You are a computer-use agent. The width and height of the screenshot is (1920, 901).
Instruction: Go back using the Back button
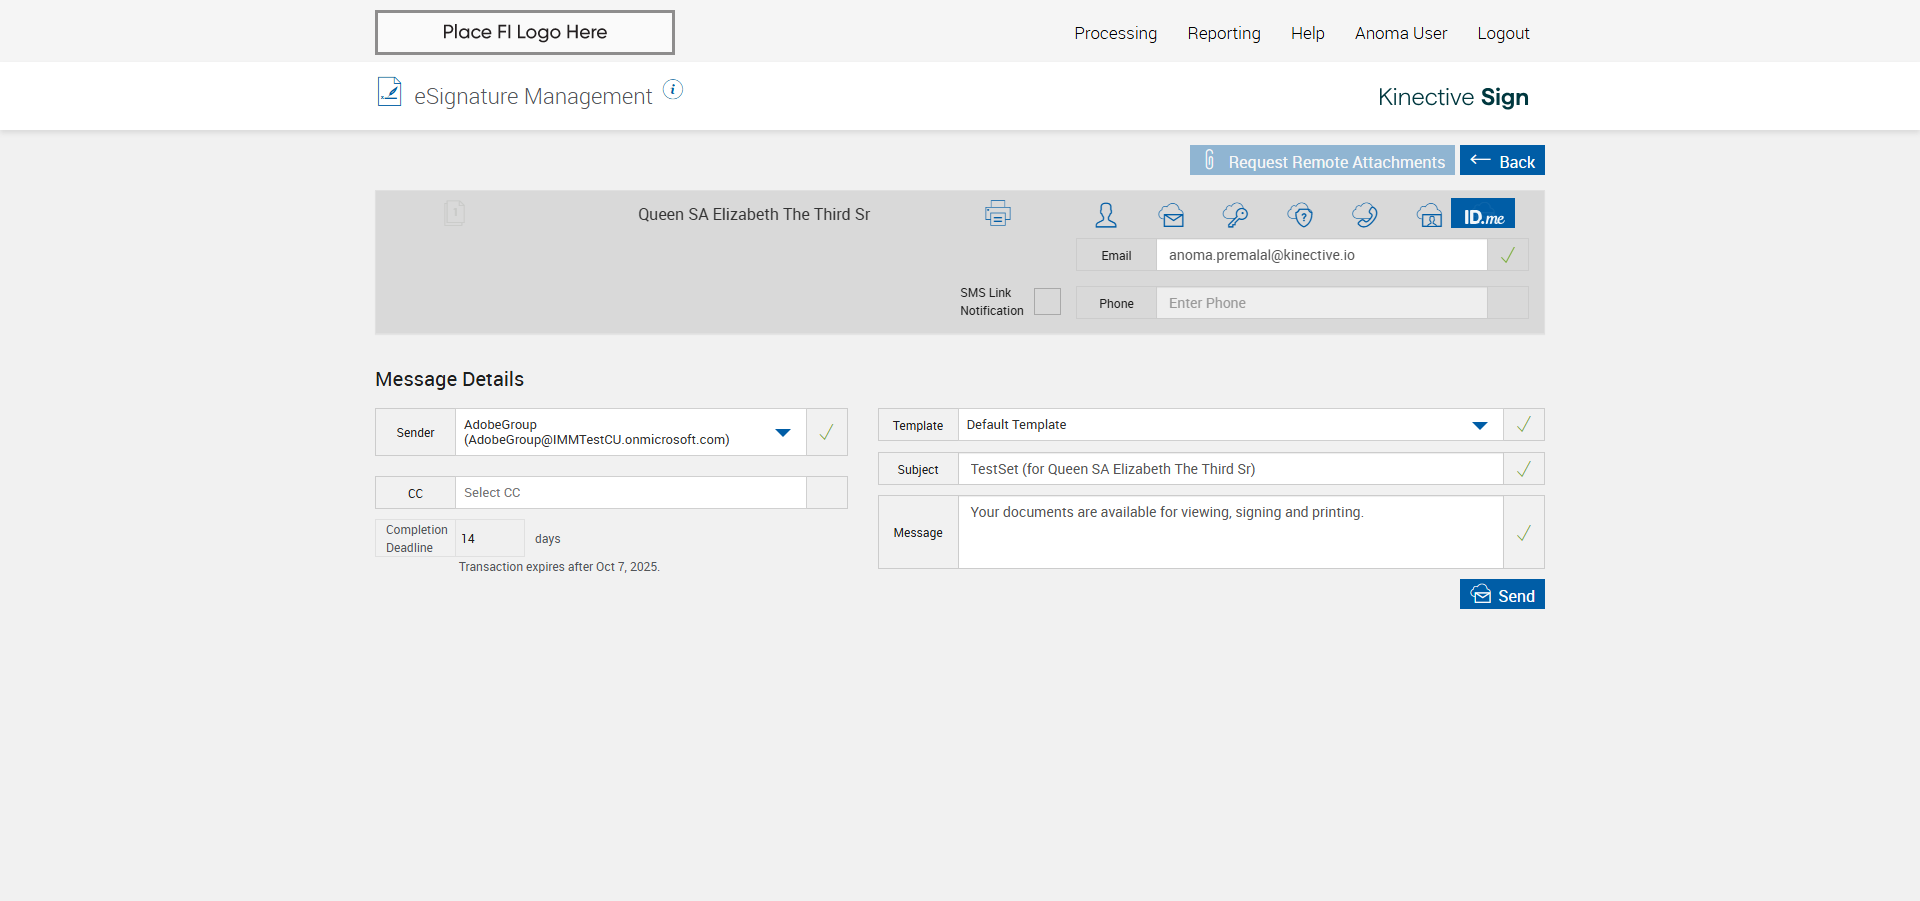pyautogui.click(x=1502, y=161)
